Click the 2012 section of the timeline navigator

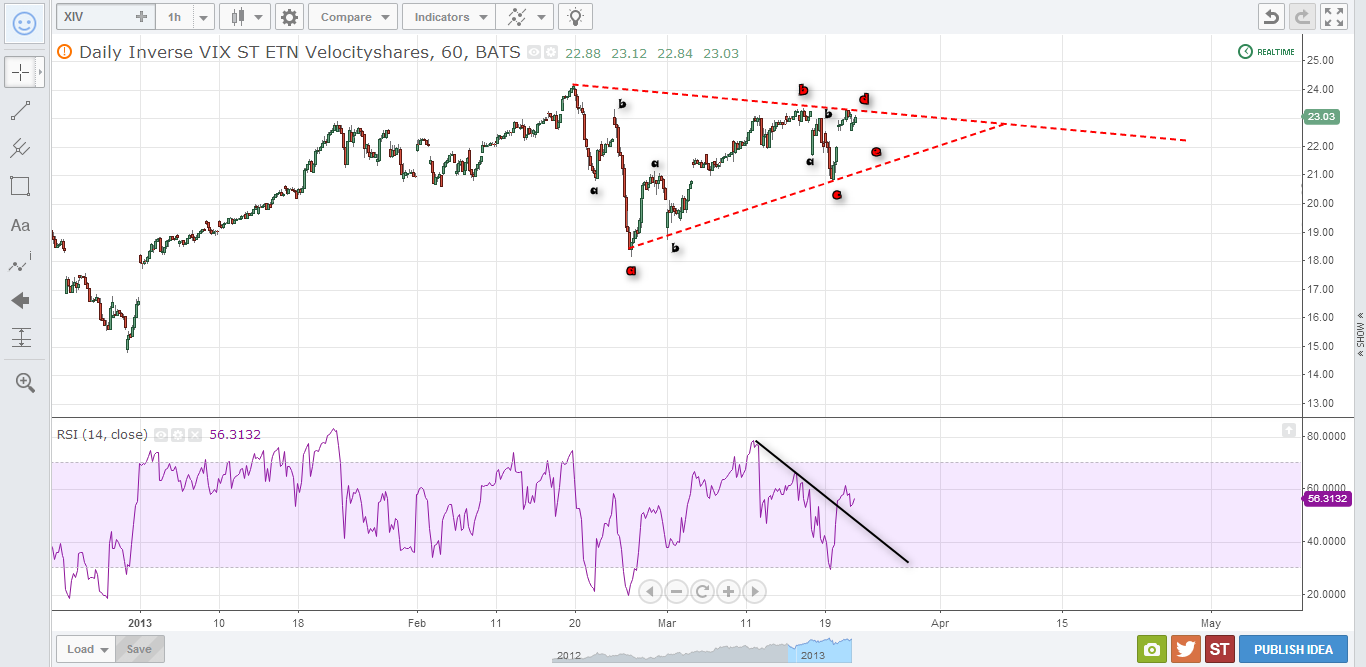point(568,655)
